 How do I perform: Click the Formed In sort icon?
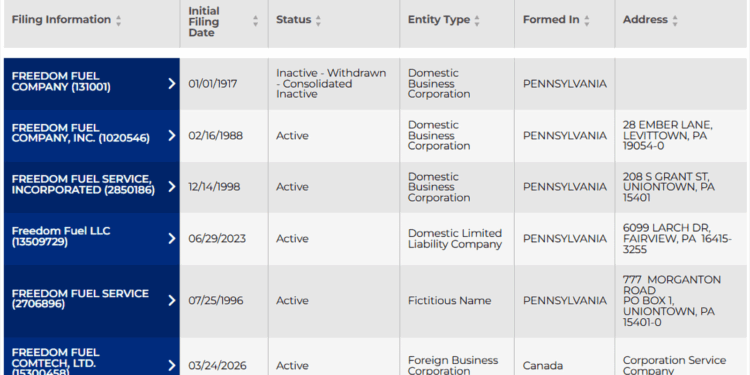coord(586,20)
